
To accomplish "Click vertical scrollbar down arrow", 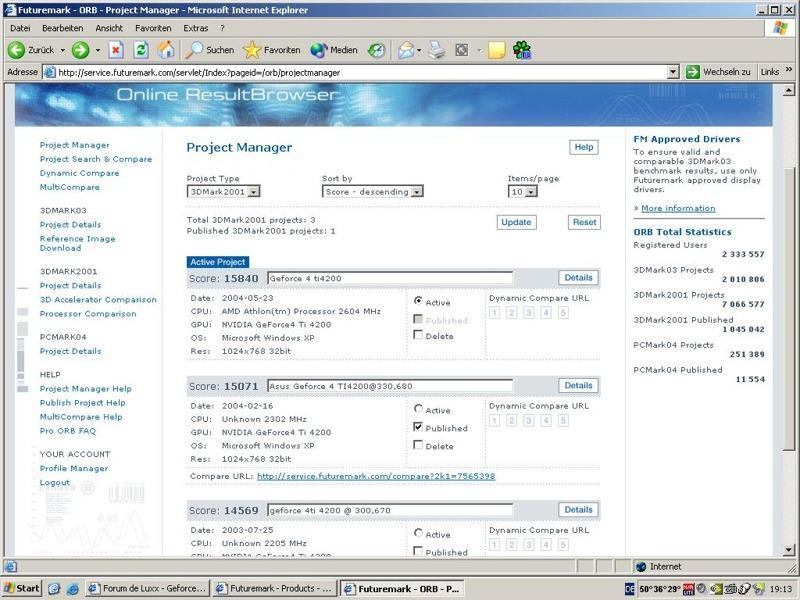I will click(789, 550).
